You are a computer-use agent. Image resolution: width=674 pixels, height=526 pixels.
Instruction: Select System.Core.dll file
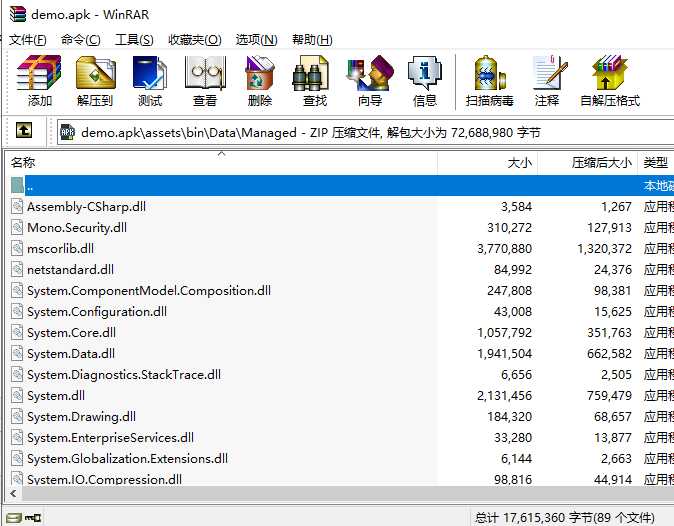(x=340, y=332)
